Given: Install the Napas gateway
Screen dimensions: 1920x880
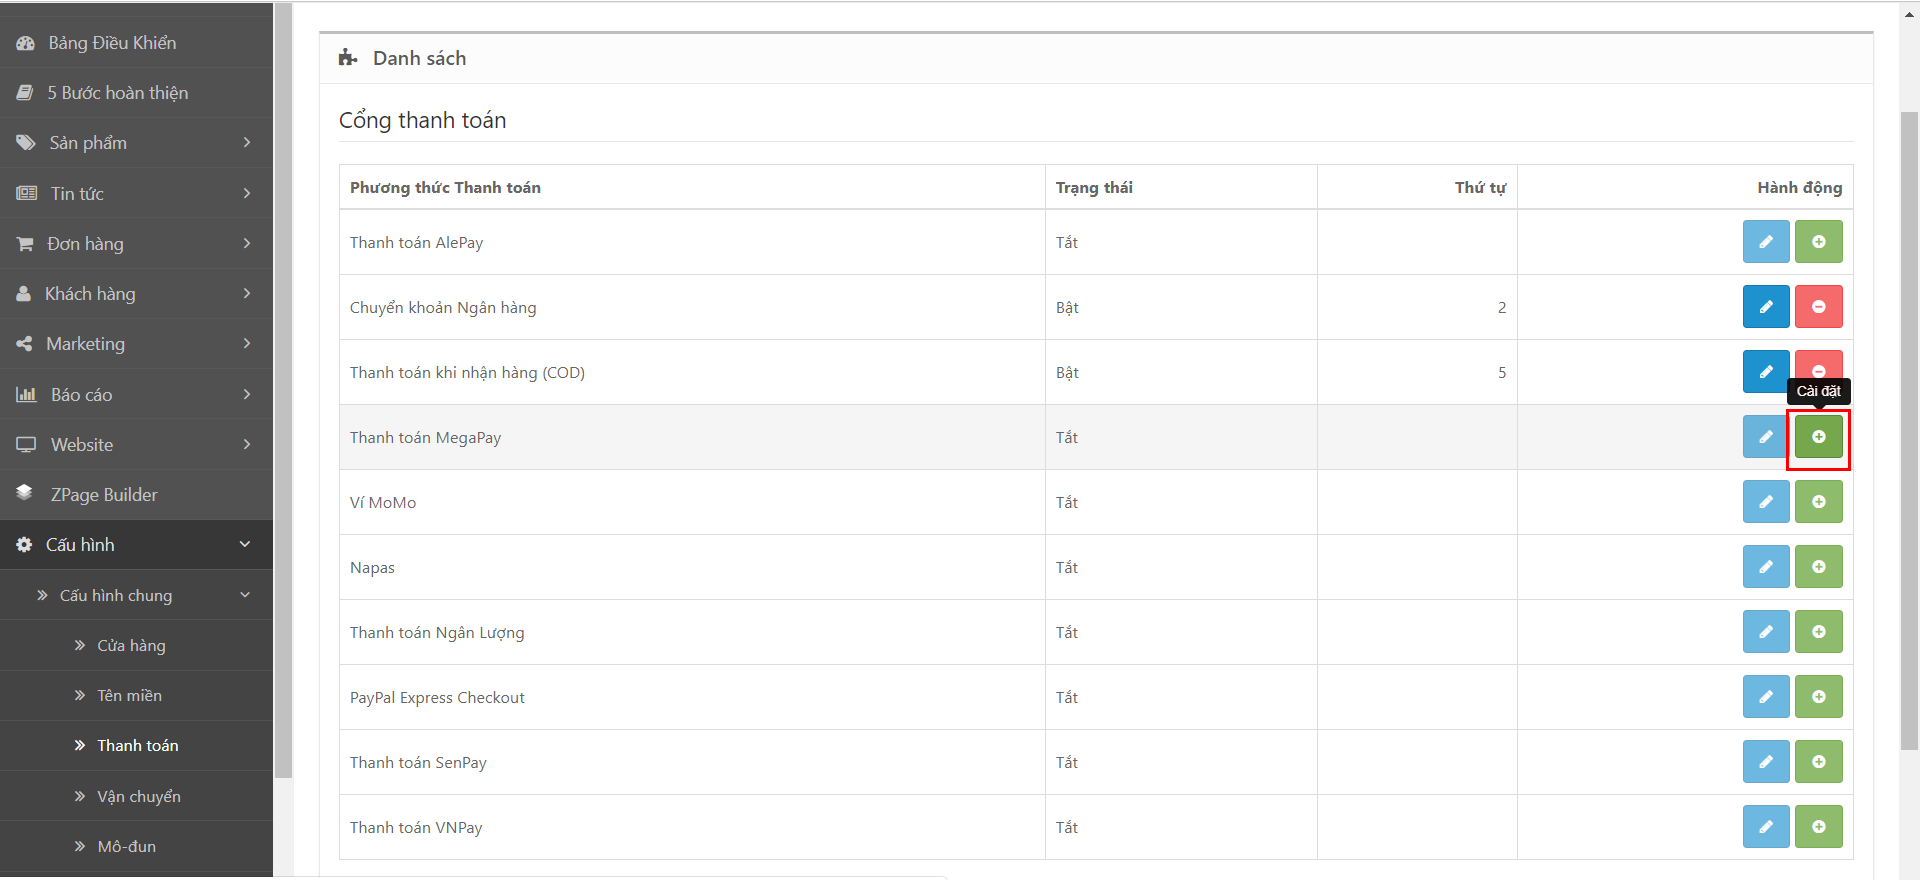Looking at the screenshot, I should pos(1819,567).
